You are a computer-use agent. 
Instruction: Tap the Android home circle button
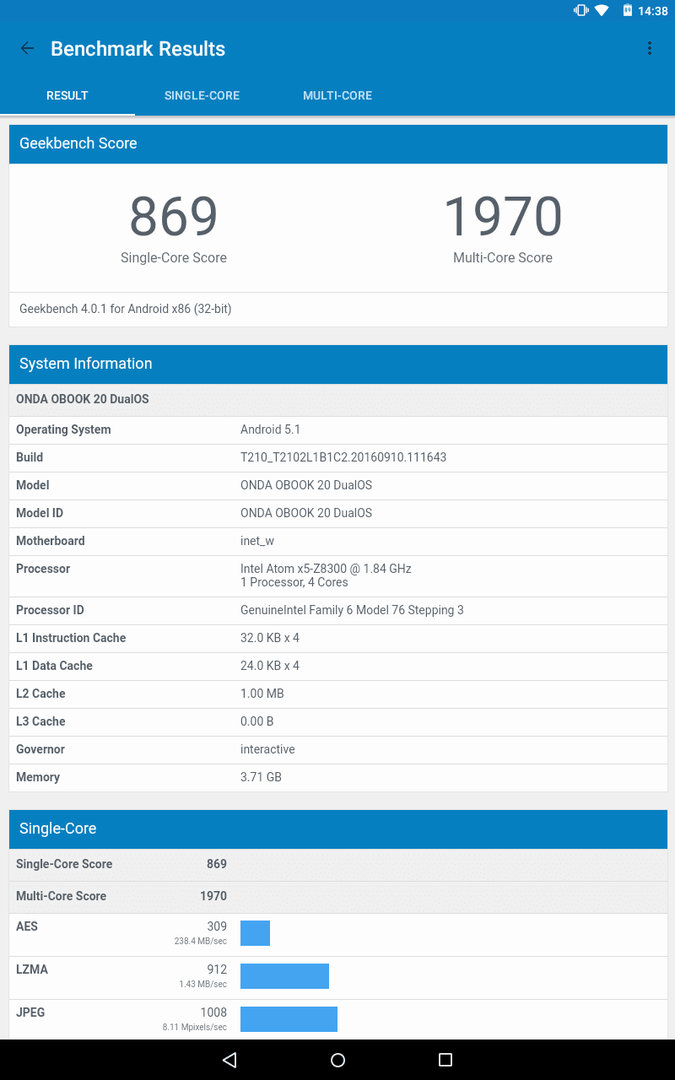338,1059
